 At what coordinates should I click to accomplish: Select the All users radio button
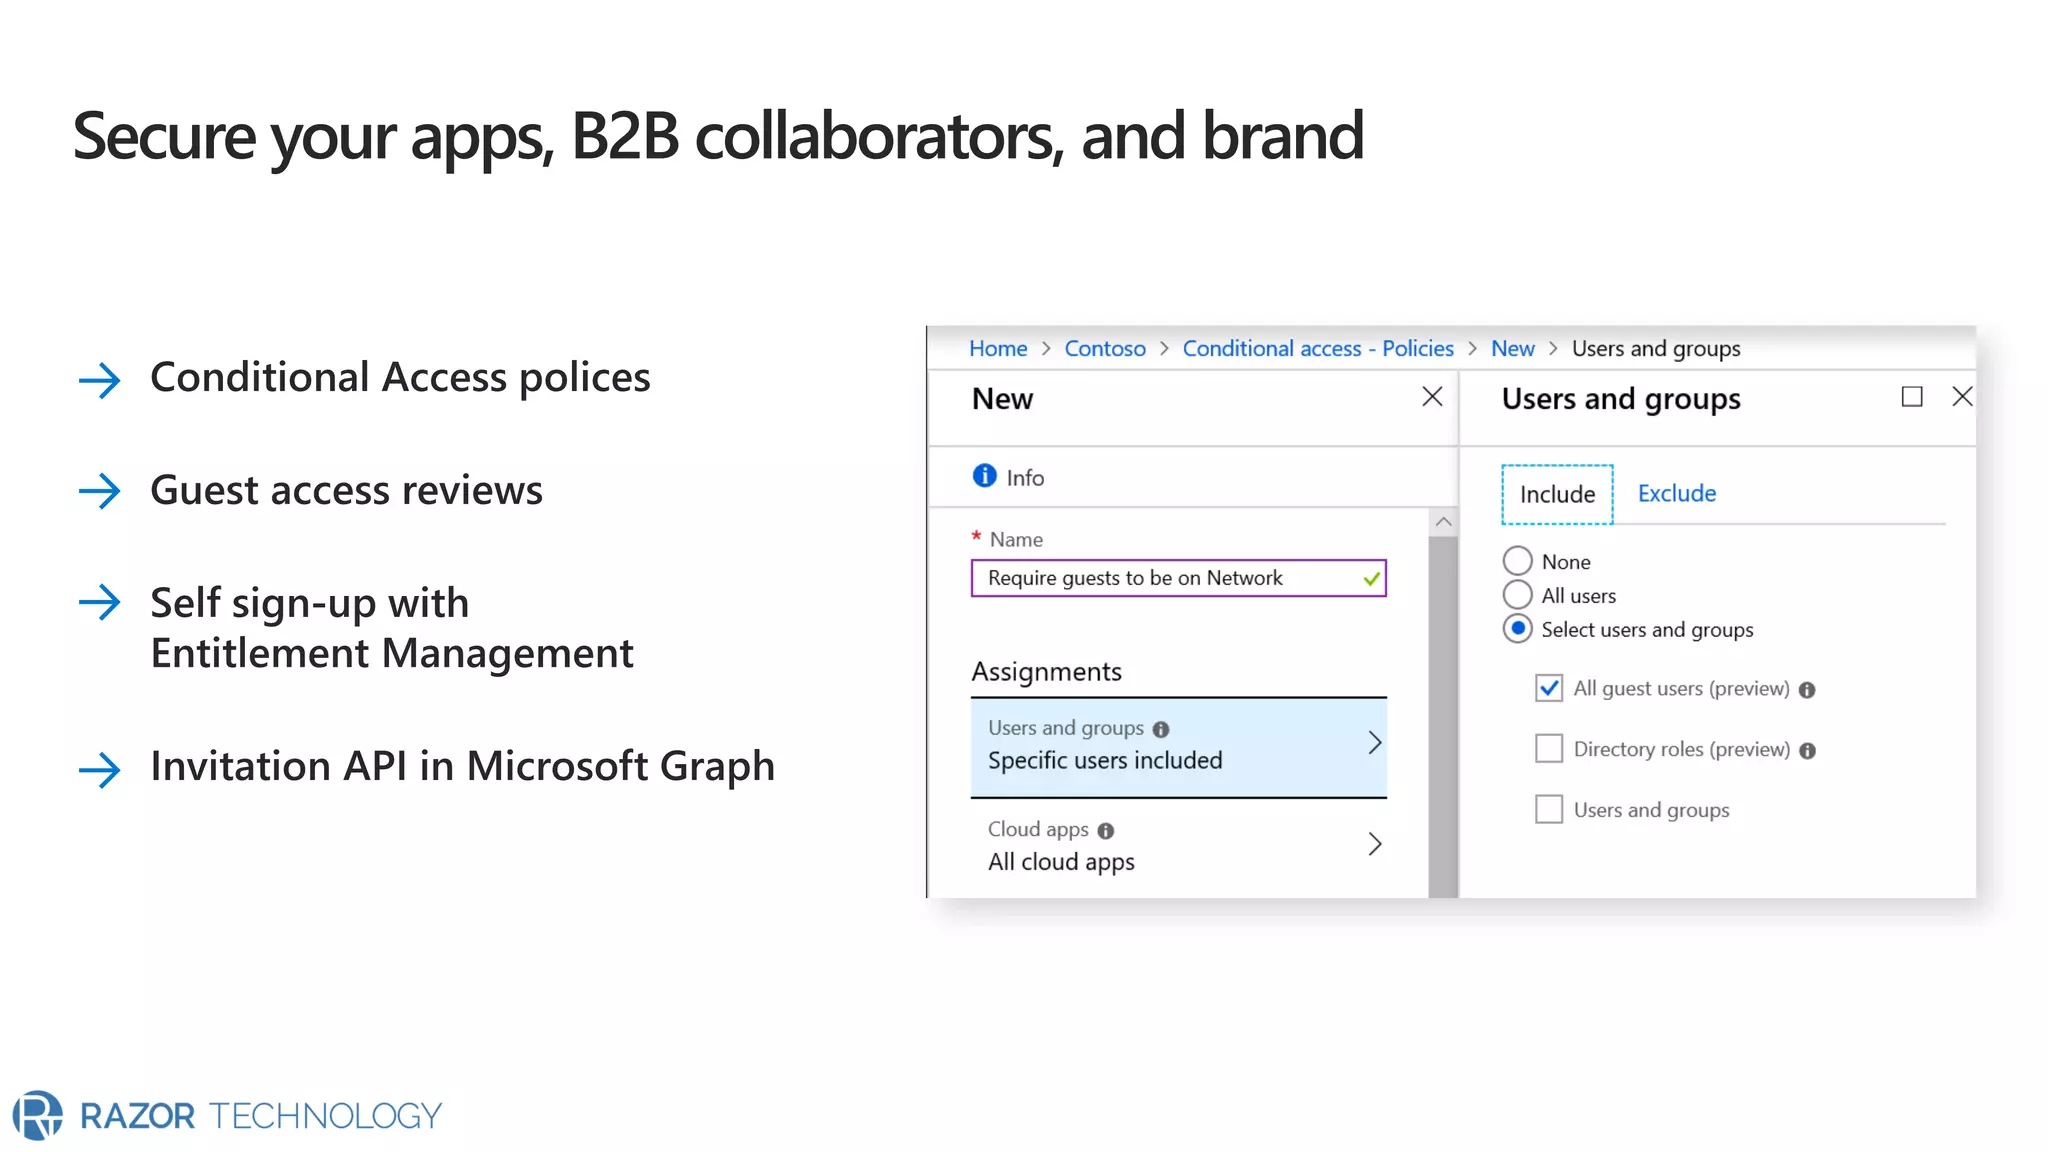click(x=1517, y=595)
